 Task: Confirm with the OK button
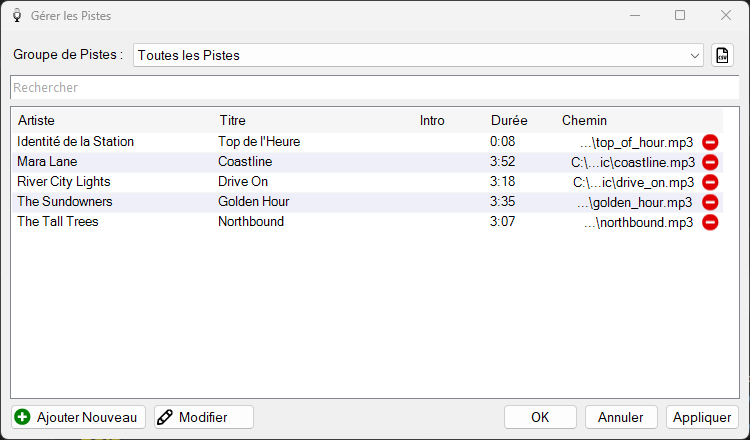pyautogui.click(x=540, y=417)
